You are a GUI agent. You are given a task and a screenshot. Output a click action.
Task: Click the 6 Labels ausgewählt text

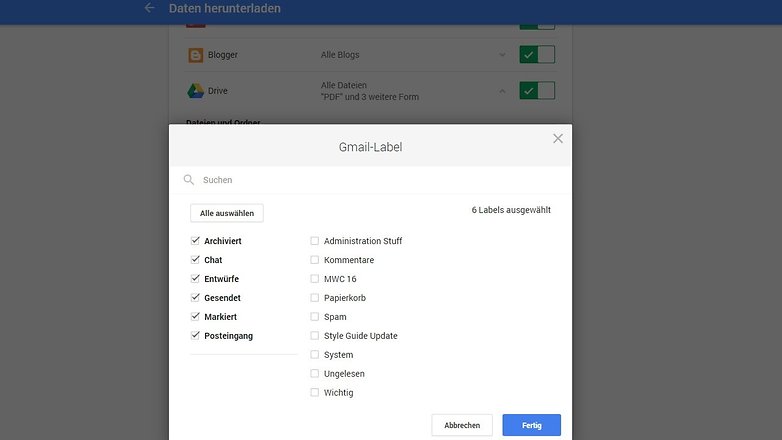pyautogui.click(x=511, y=210)
